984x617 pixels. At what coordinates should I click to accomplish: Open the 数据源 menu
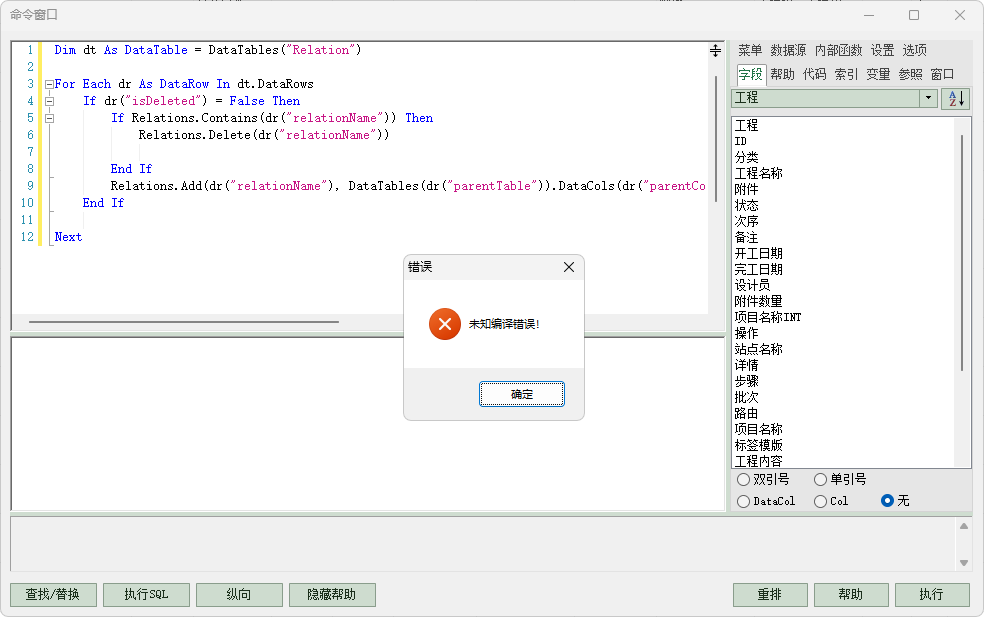tap(788, 50)
